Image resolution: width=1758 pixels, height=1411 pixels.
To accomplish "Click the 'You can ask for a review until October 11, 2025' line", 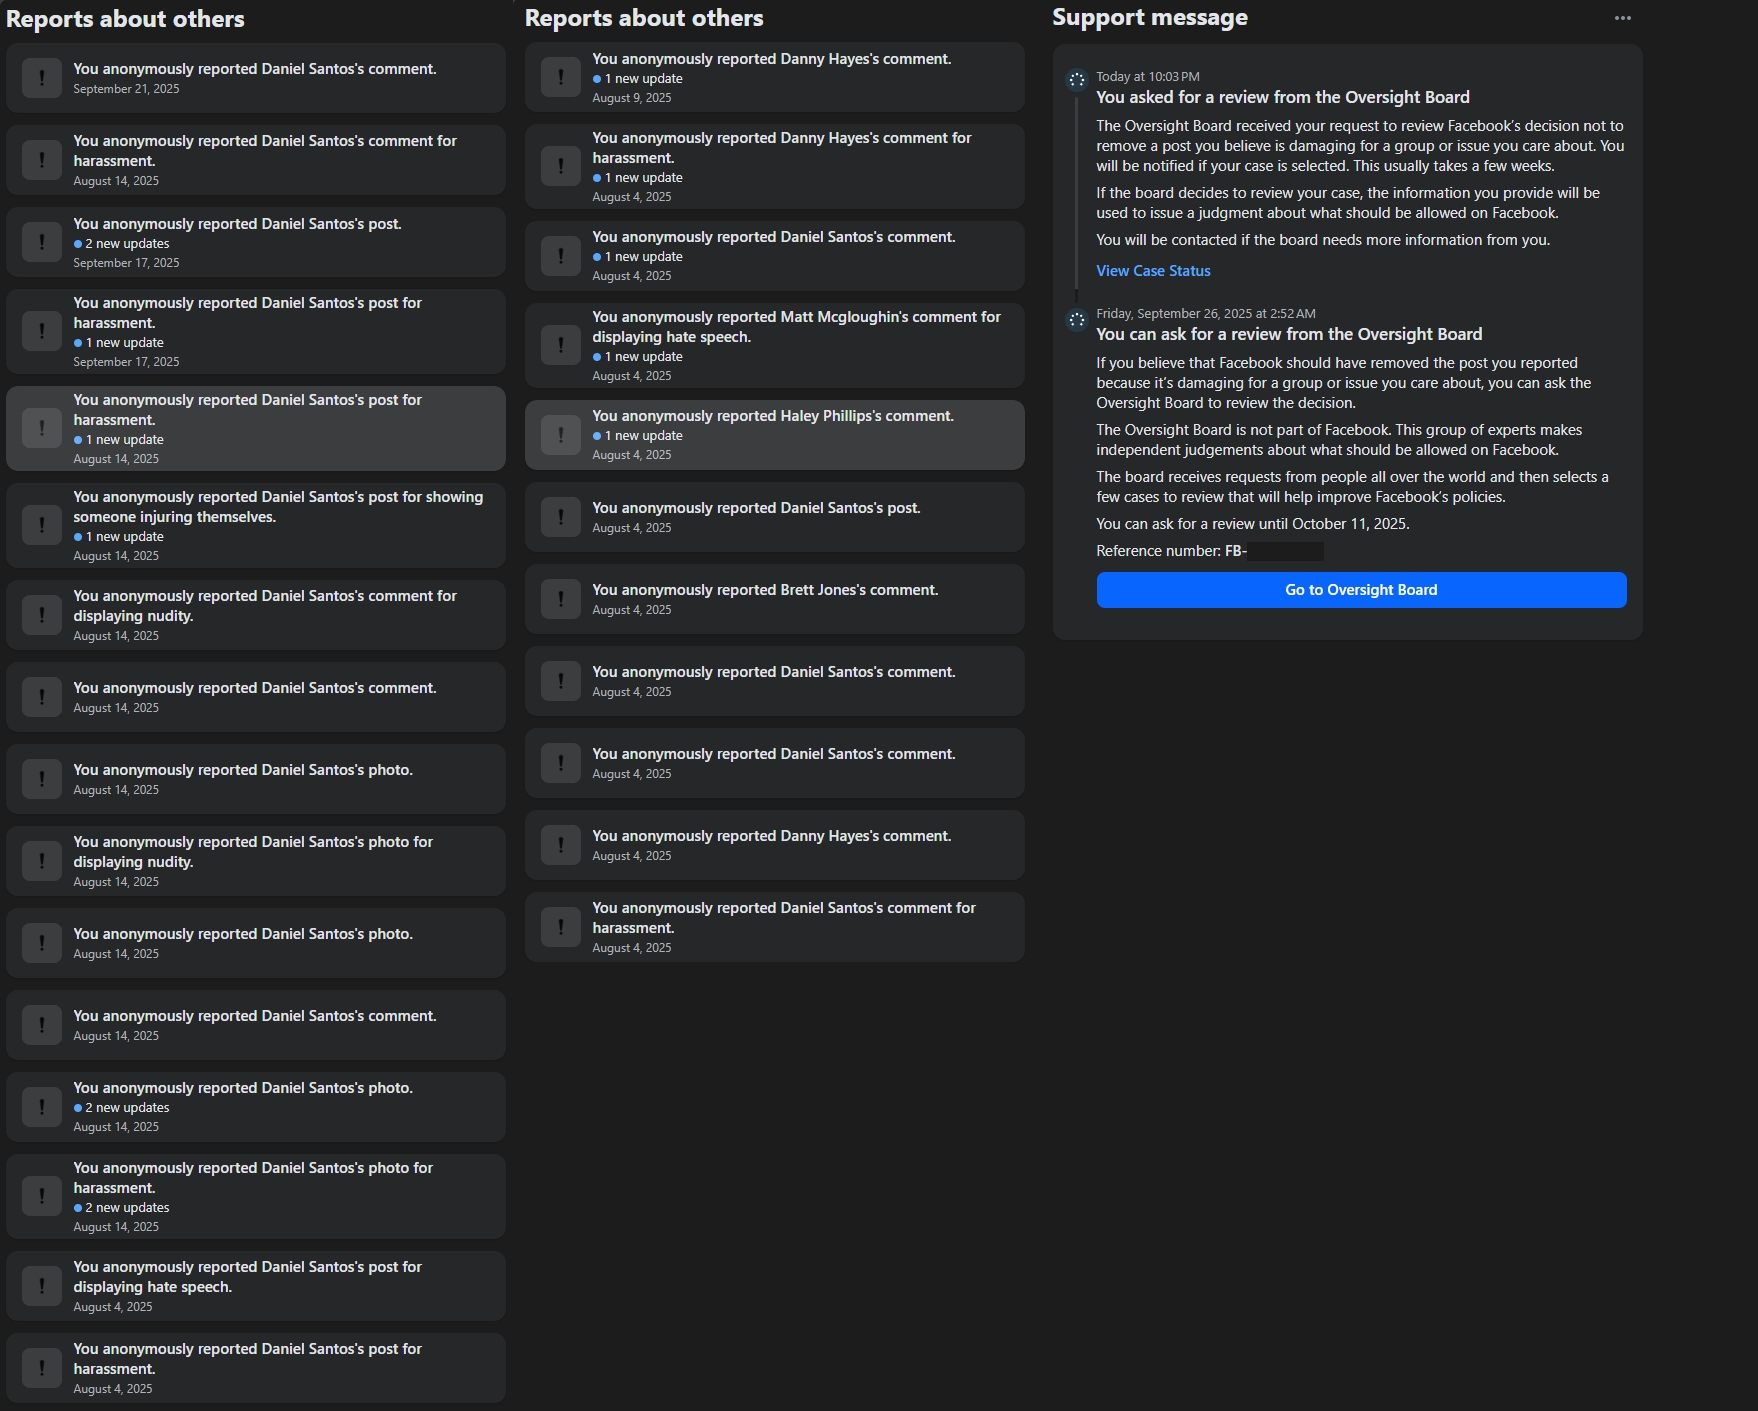I will tap(1253, 524).
